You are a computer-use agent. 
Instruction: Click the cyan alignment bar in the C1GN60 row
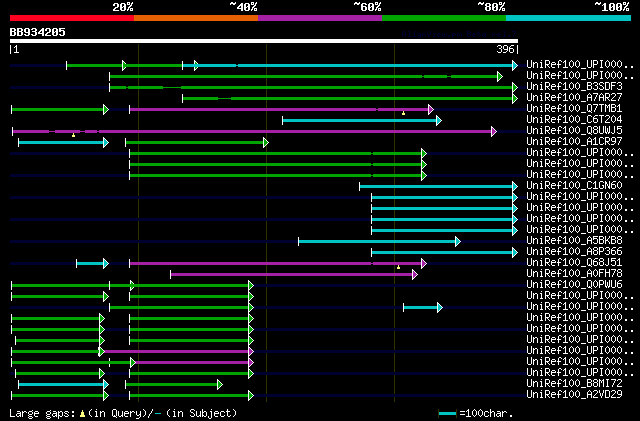(438, 187)
